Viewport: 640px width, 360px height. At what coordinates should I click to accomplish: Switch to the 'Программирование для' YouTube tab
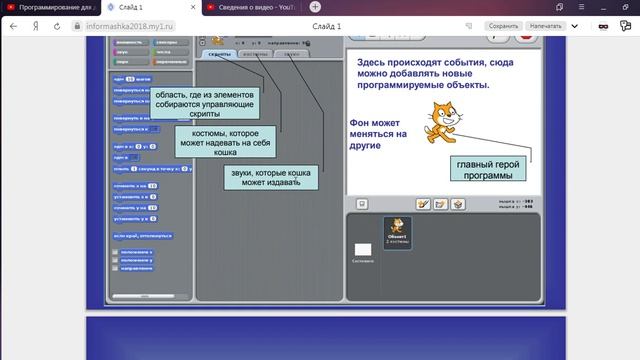[51, 7]
